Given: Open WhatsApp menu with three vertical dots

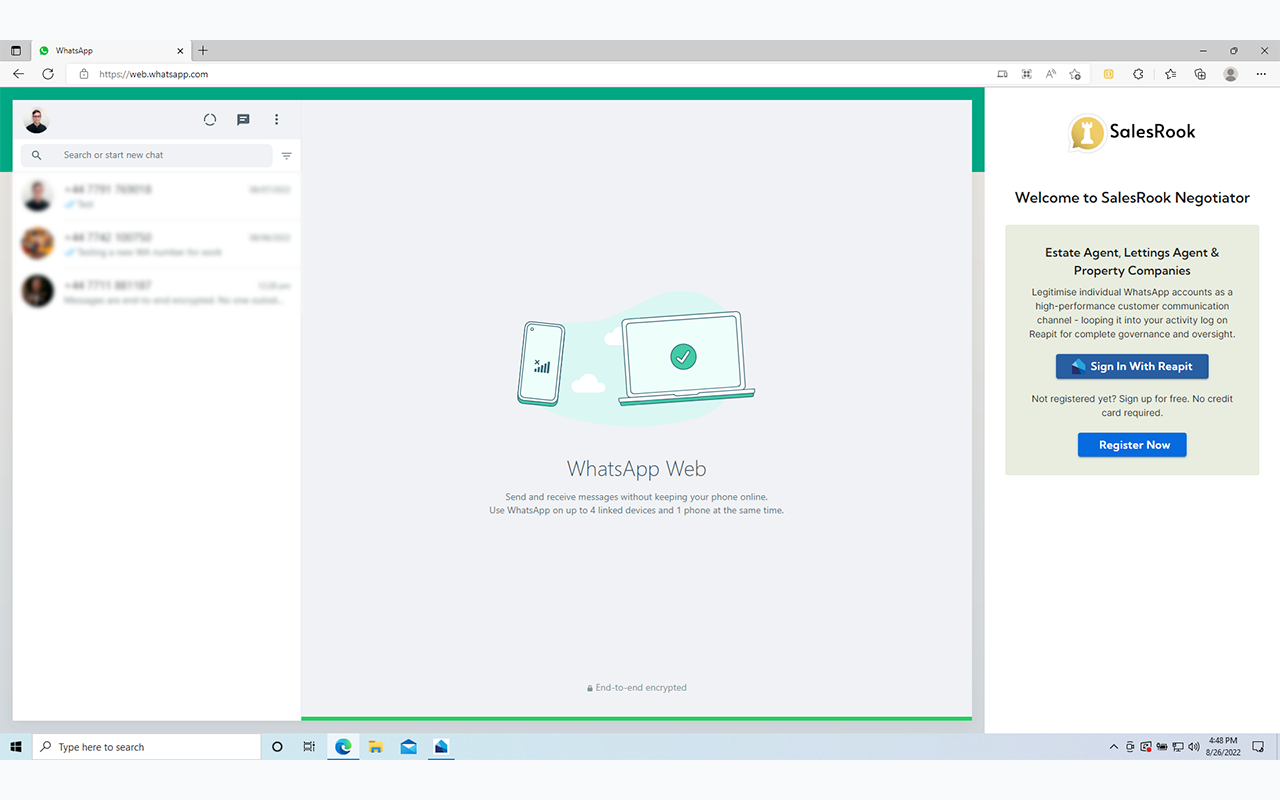Looking at the screenshot, I should click(277, 120).
